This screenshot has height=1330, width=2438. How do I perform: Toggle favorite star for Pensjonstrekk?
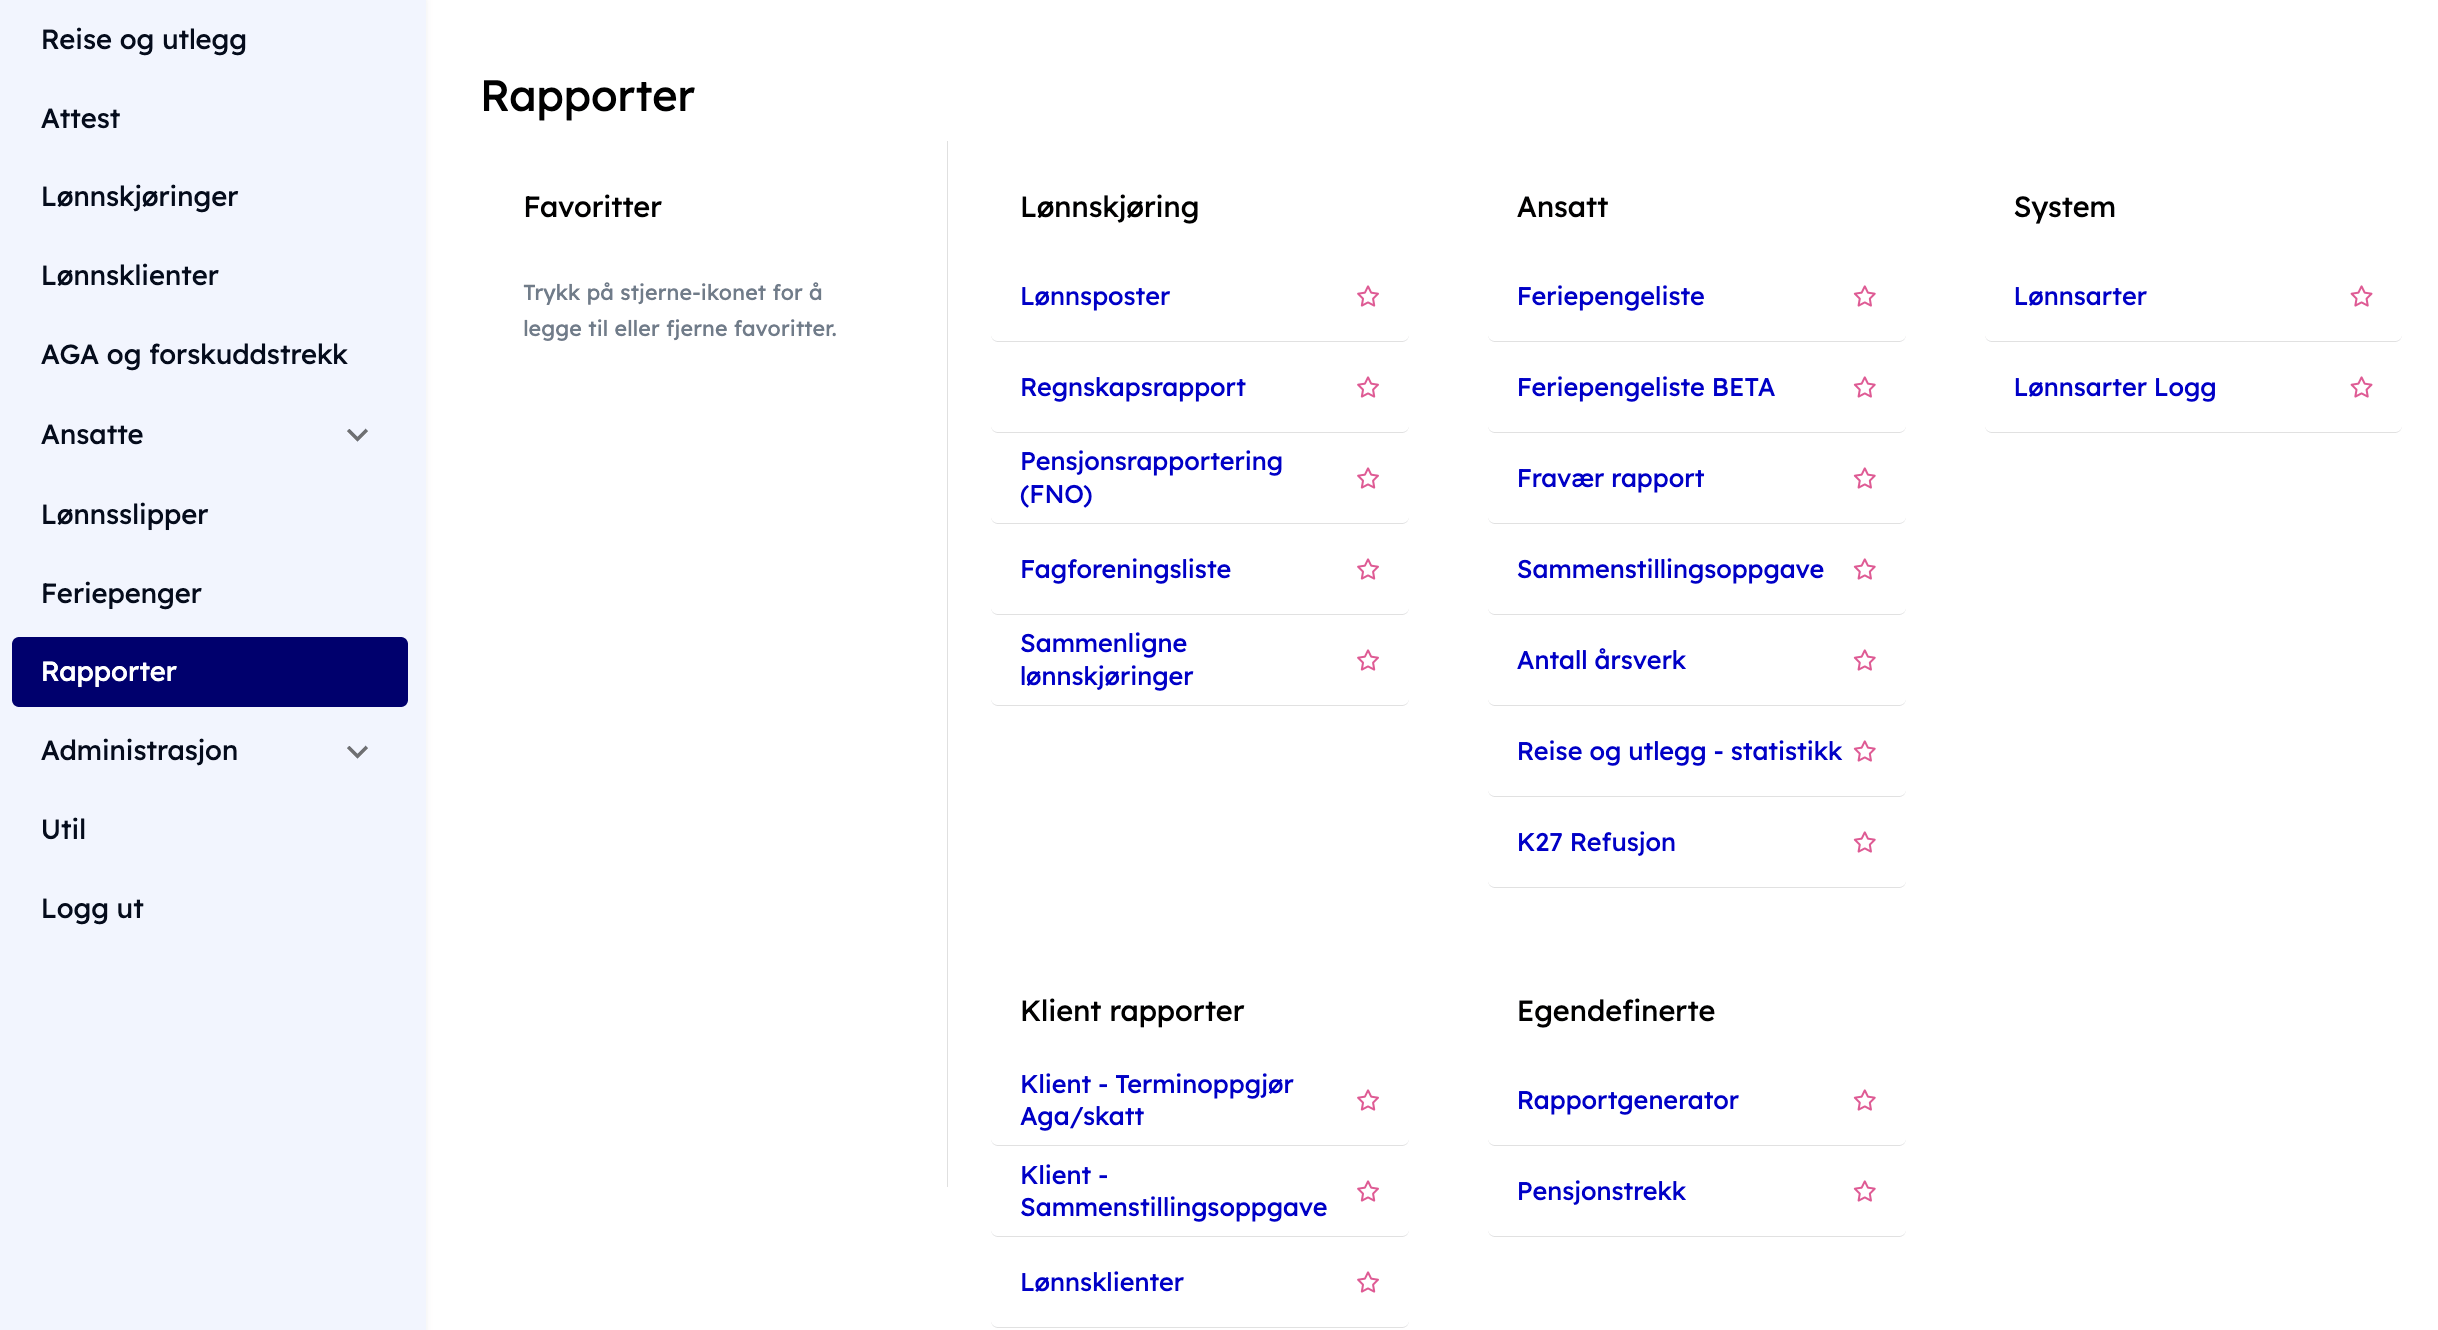point(1864,1192)
